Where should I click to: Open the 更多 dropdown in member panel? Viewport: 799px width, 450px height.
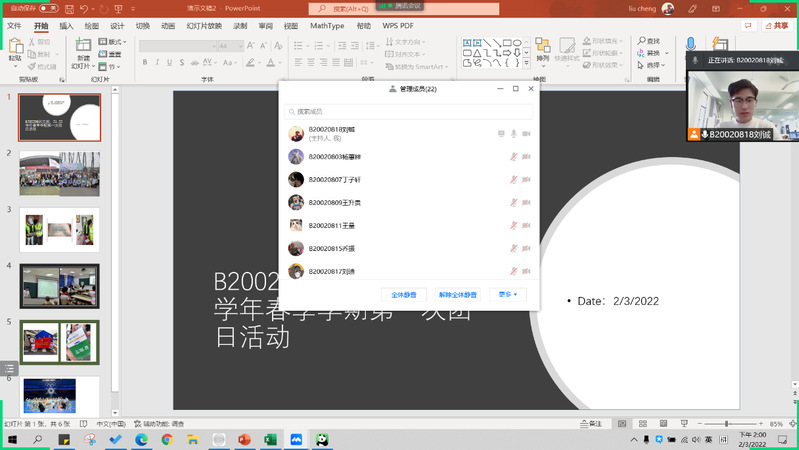point(508,295)
